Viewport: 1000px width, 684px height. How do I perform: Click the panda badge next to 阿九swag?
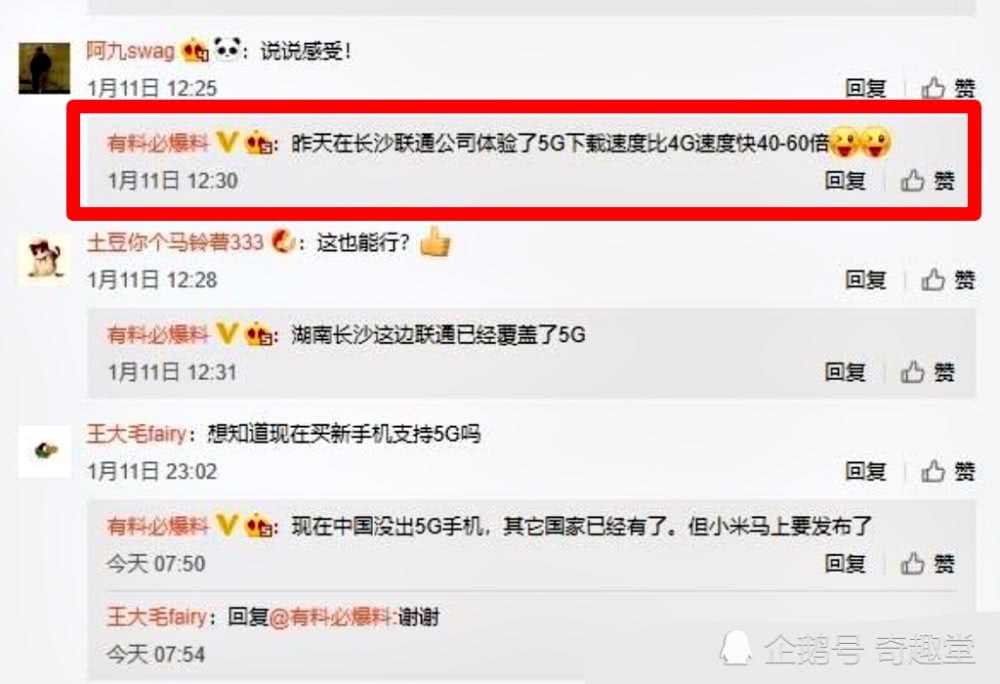(x=227, y=48)
